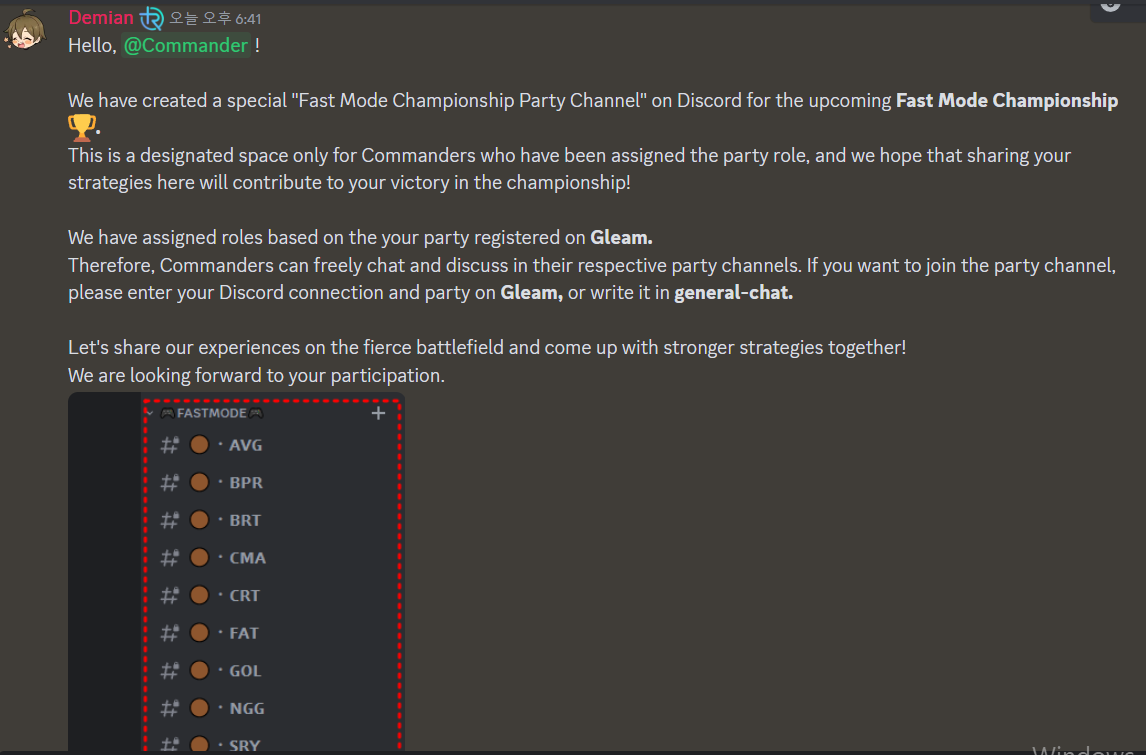Open the BRT channel
This screenshot has height=755, width=1146.
click(245, 520)
